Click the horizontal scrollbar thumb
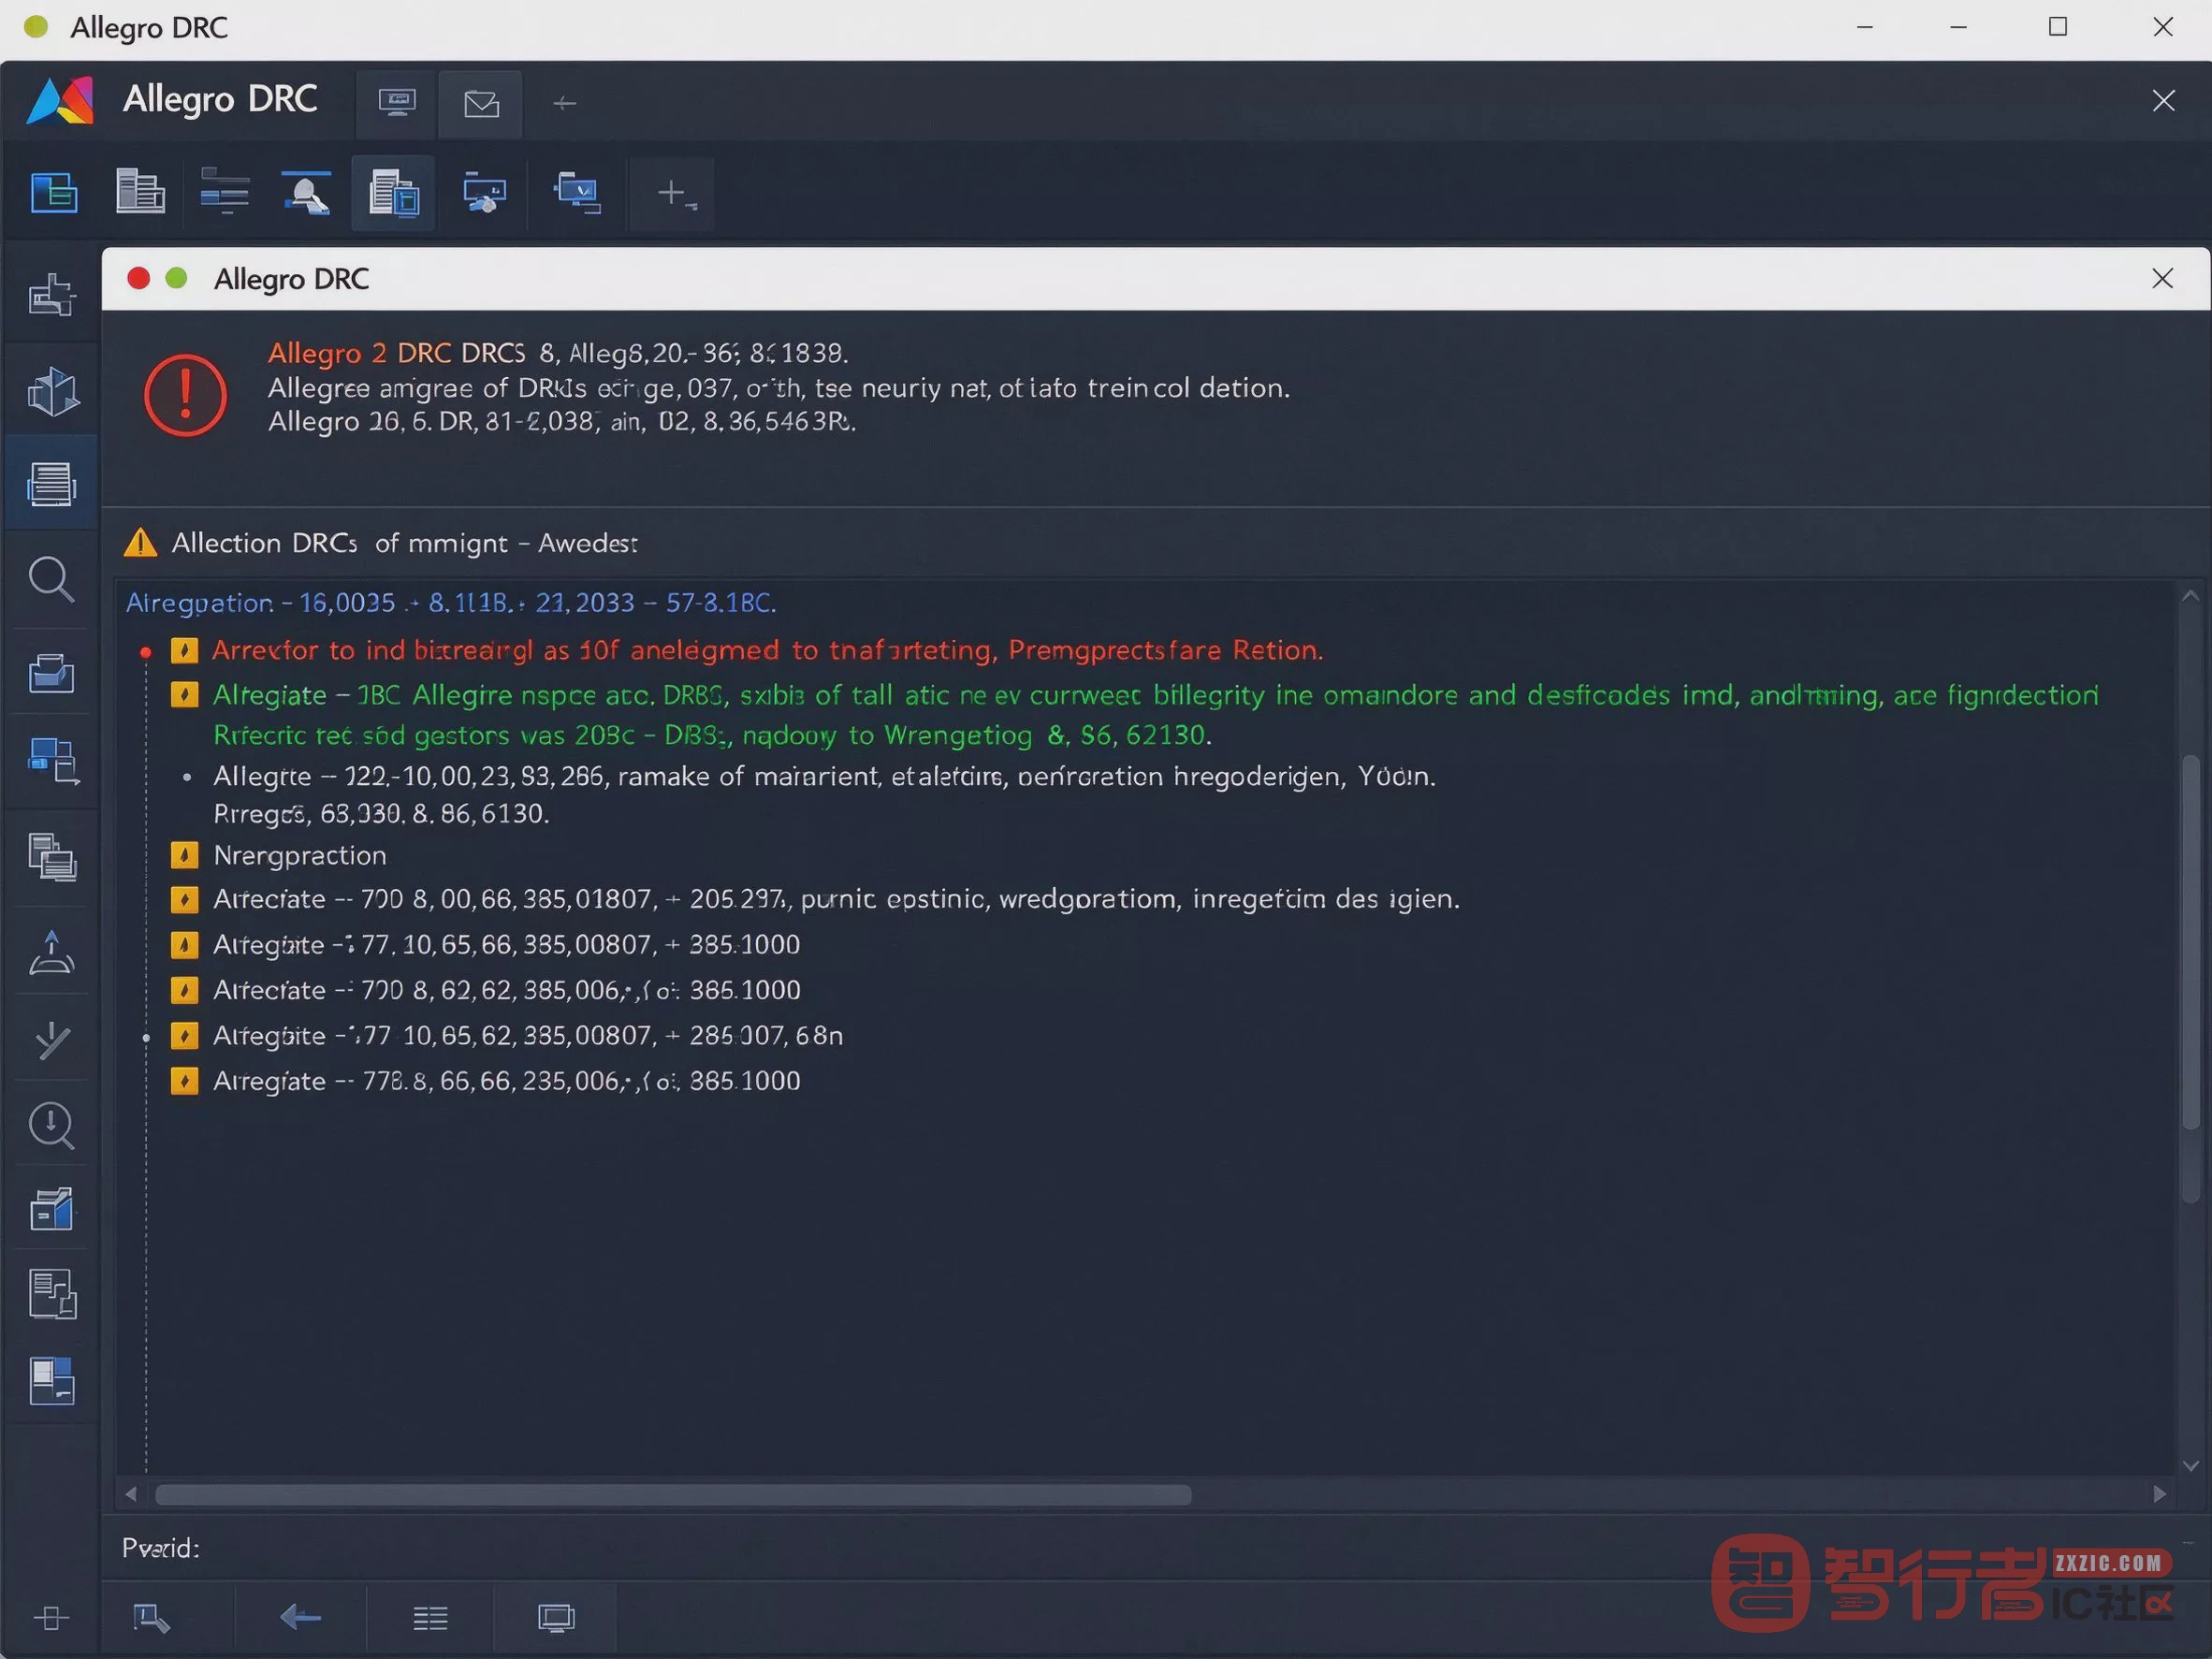This screenshot has width=2212, height=1659. [673, 1495]
